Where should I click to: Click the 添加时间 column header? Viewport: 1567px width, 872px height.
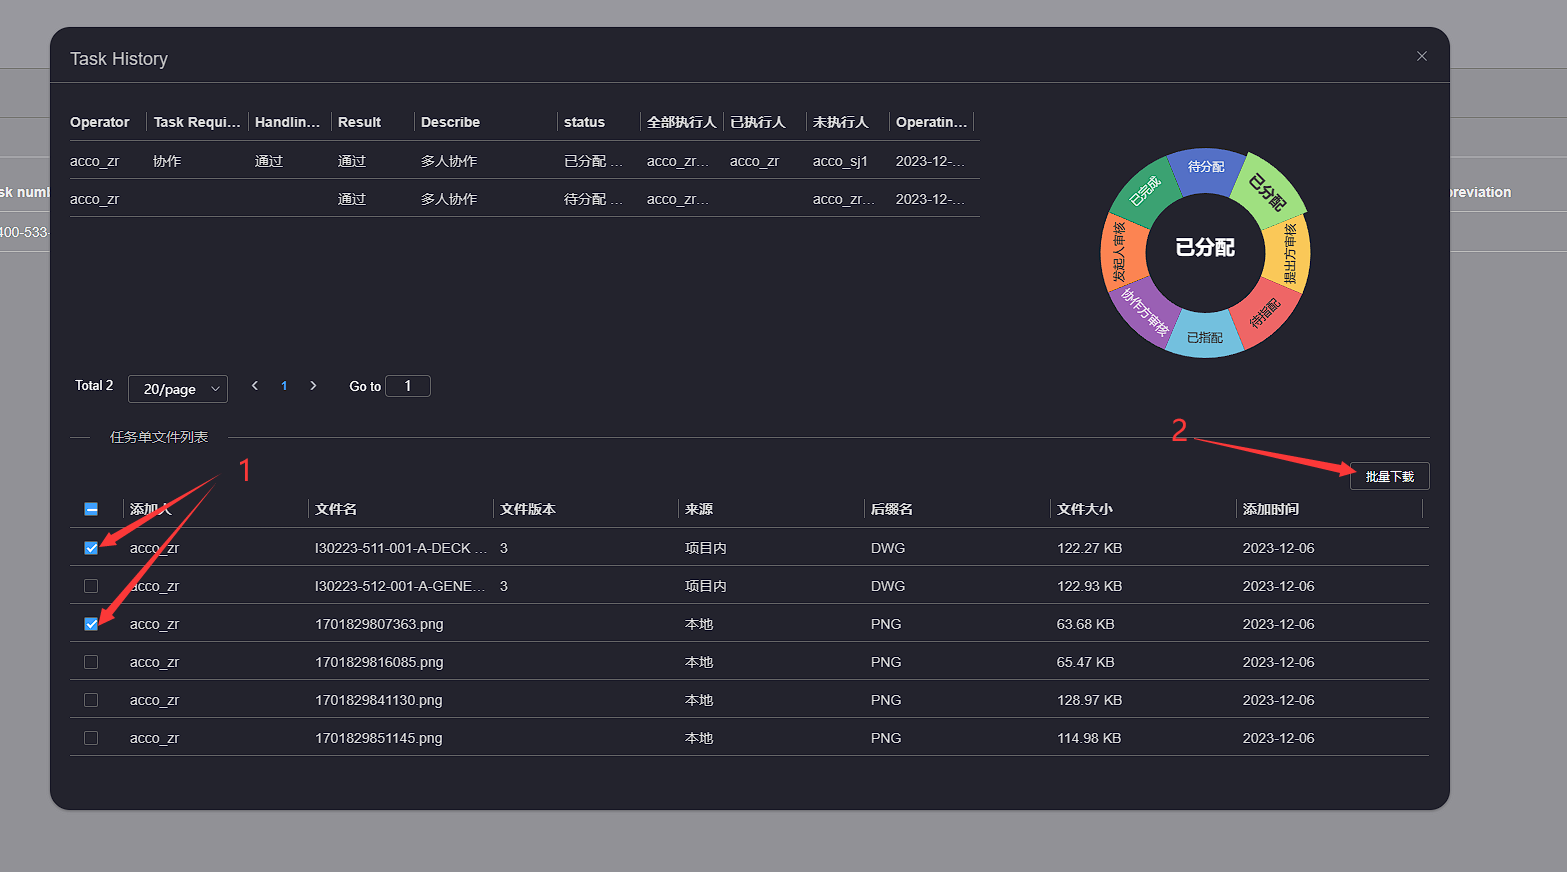click(1271, 509)
